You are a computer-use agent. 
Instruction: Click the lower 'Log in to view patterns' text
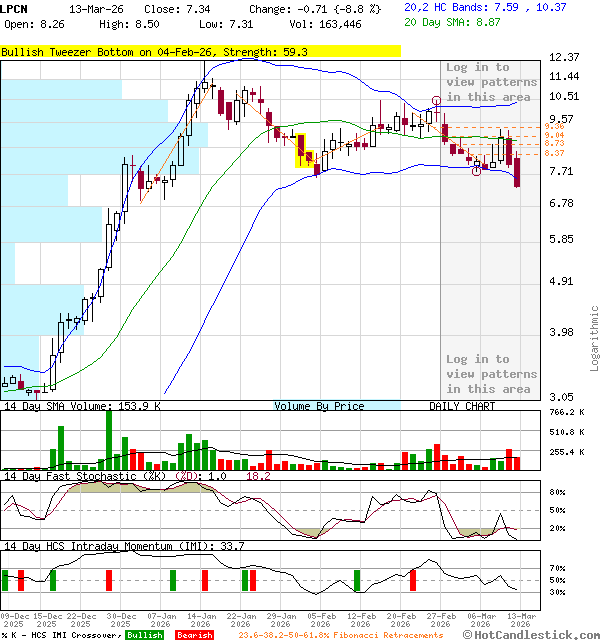pyautogui.click(x=491, y=374)
